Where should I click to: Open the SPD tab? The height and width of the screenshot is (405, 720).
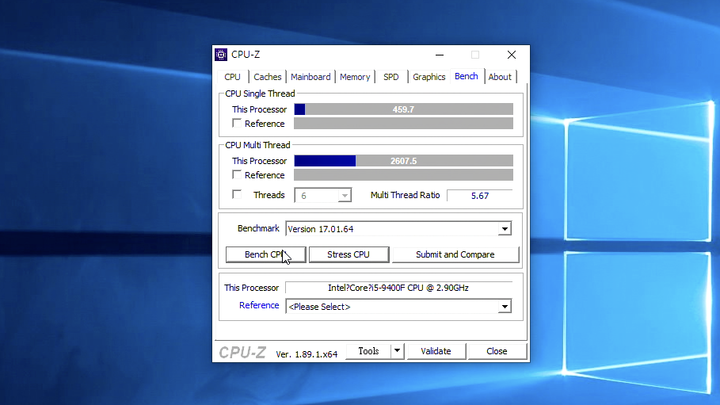391,77
